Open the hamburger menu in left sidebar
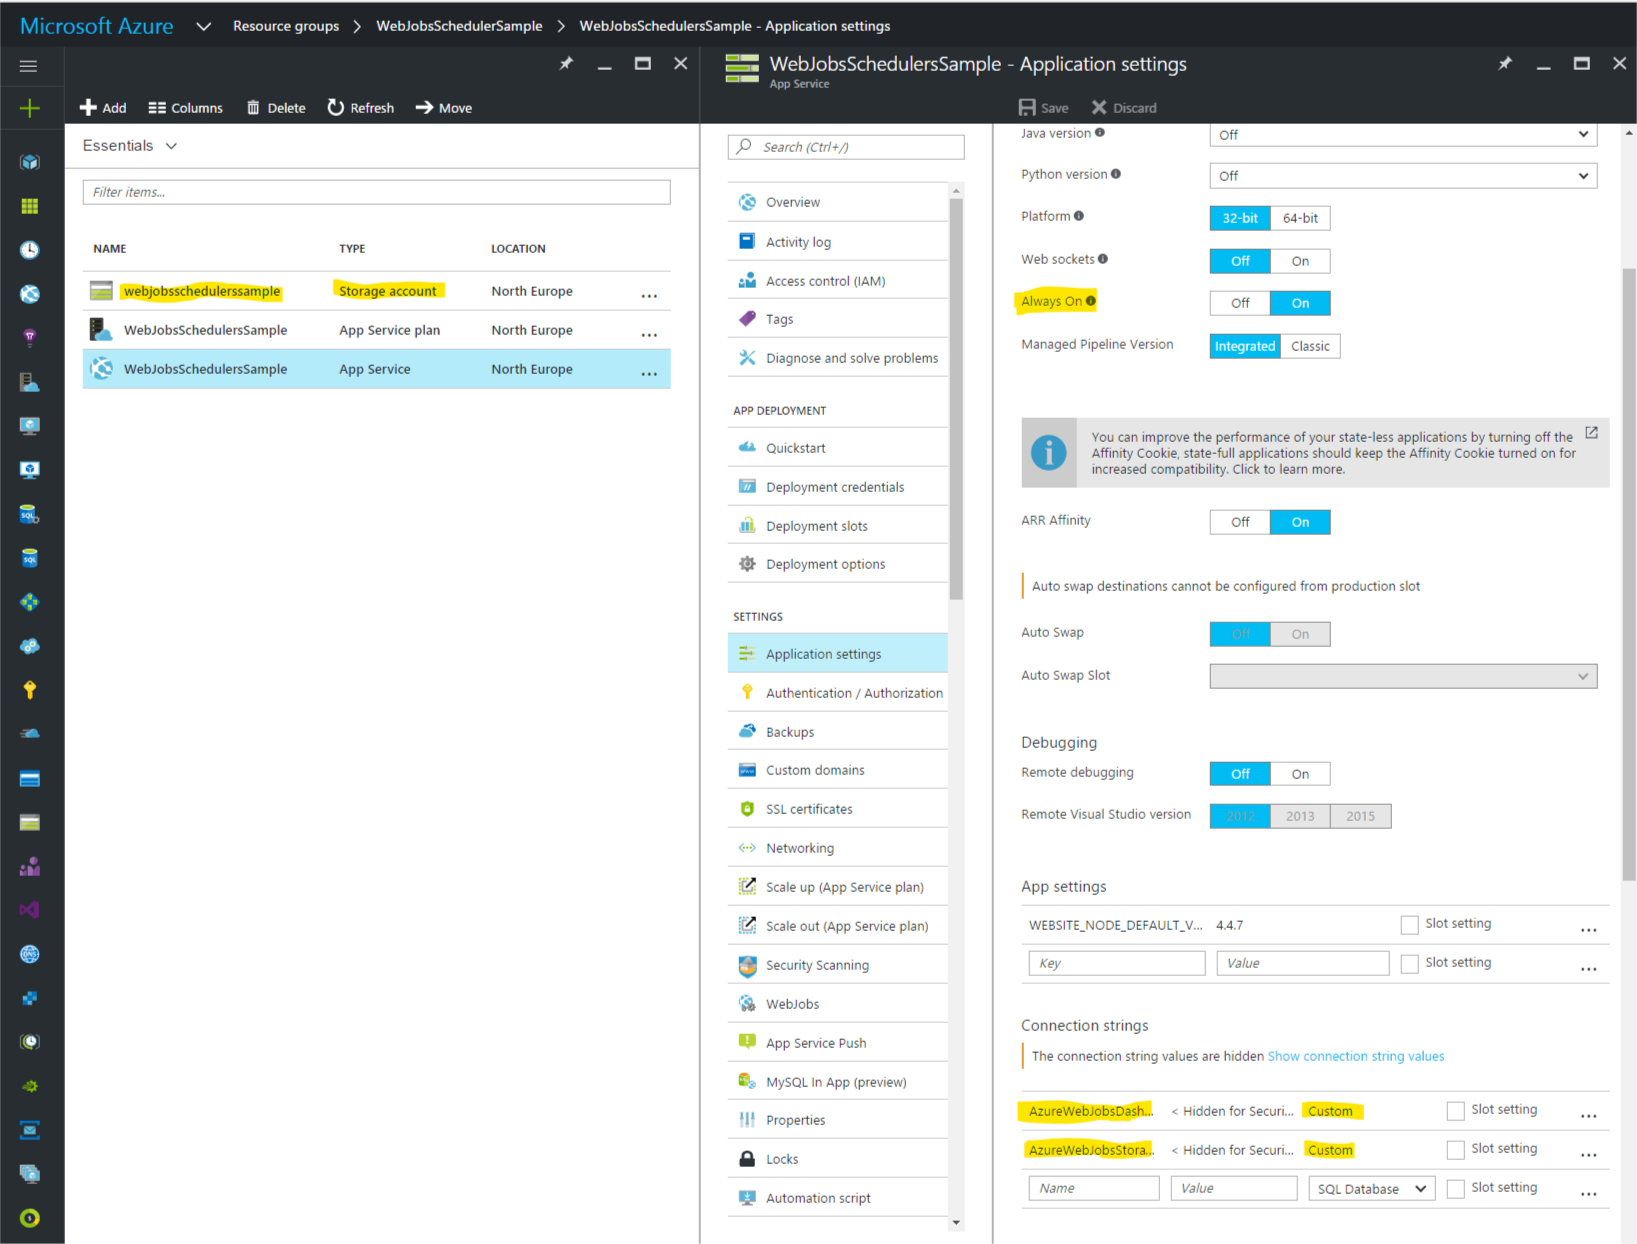This screenshot has height=1244, width=1637. (28, 66)
